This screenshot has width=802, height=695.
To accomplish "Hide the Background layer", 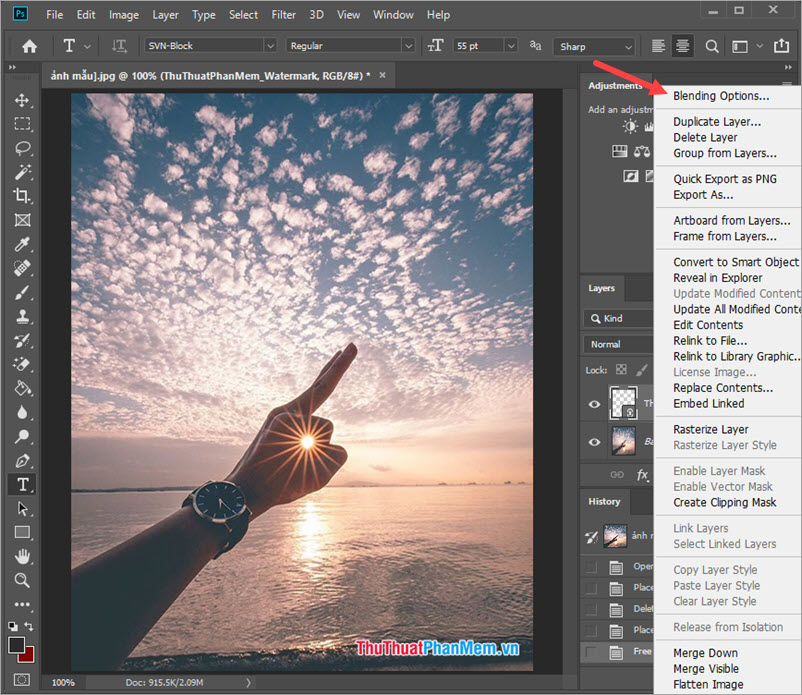I will click(594, 441).
